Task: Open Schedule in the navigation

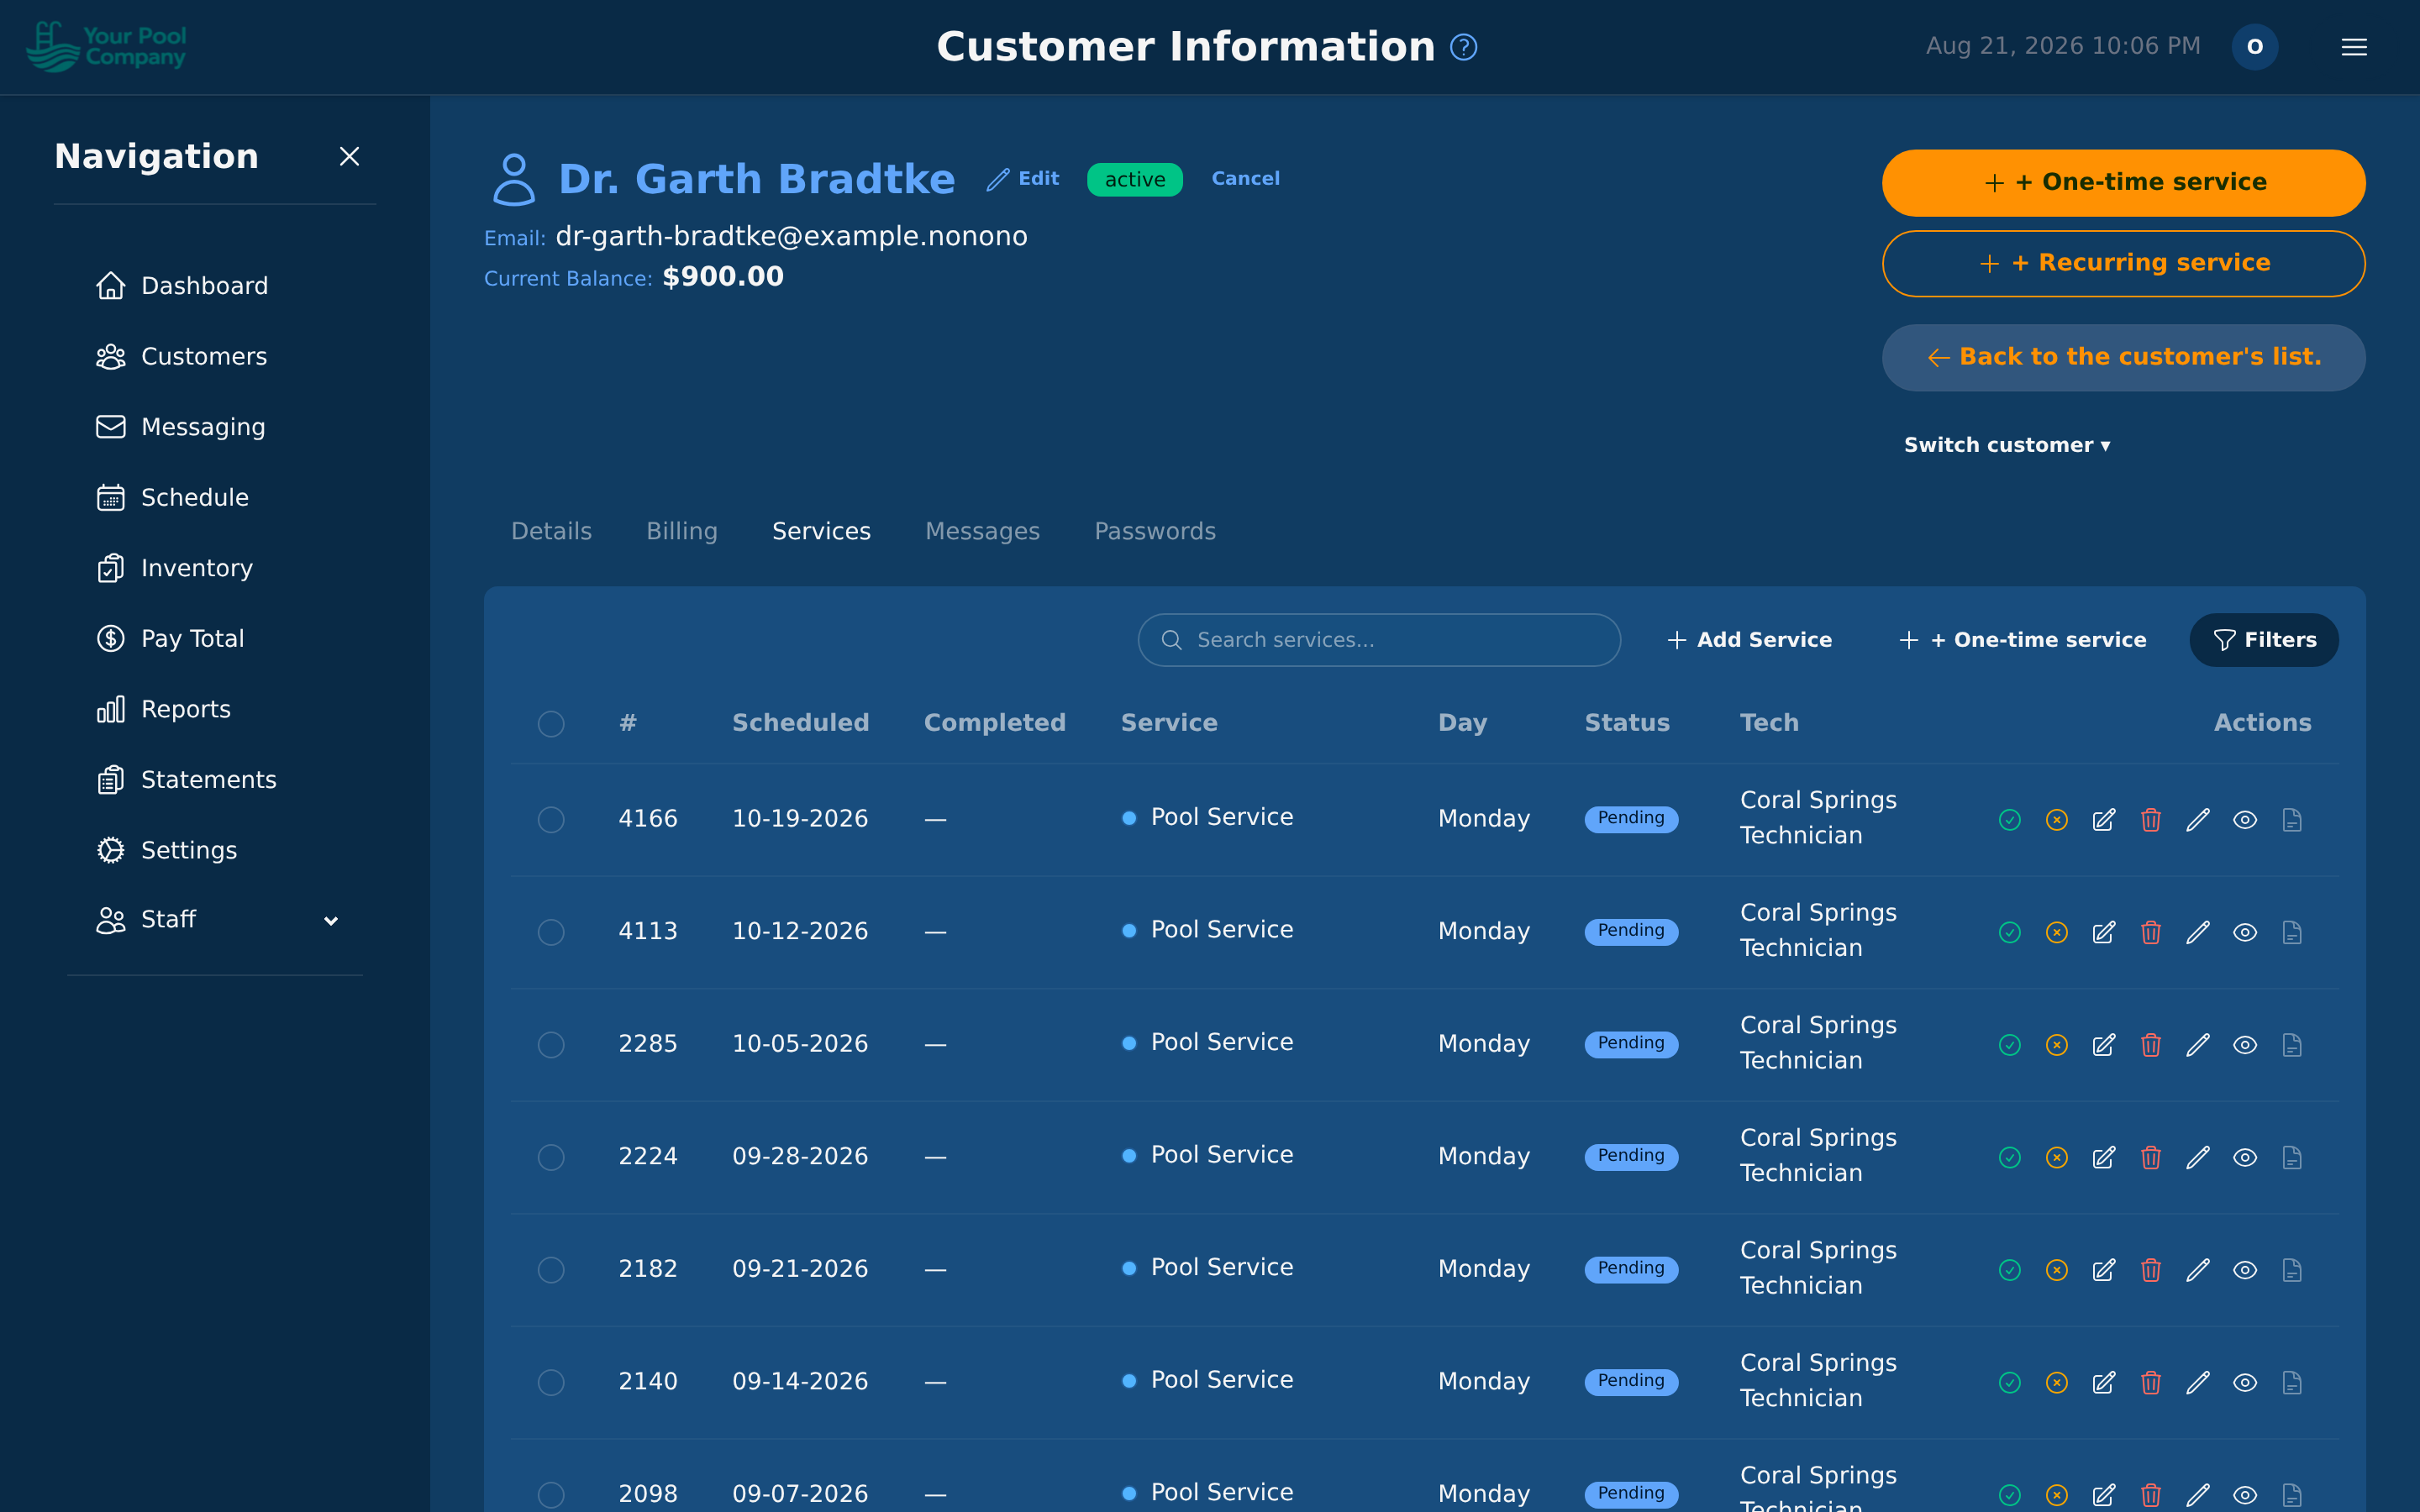Action: click(172, 498)
